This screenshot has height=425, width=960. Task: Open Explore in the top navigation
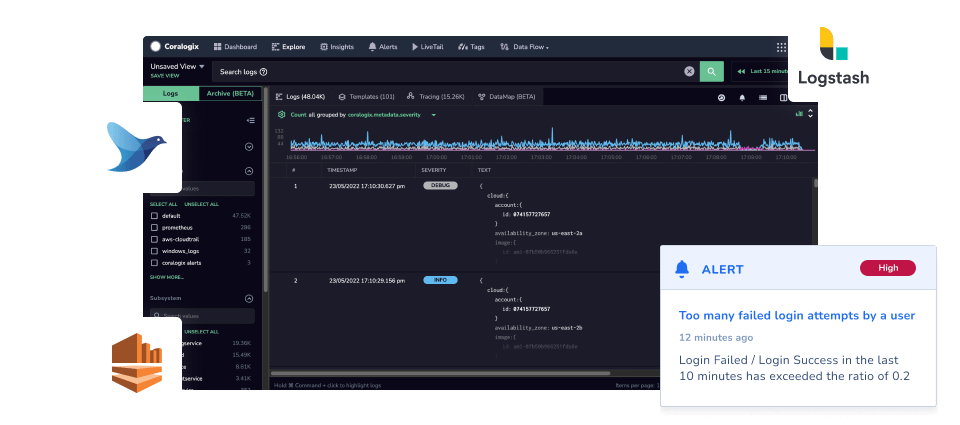click(x=289, y=47)
